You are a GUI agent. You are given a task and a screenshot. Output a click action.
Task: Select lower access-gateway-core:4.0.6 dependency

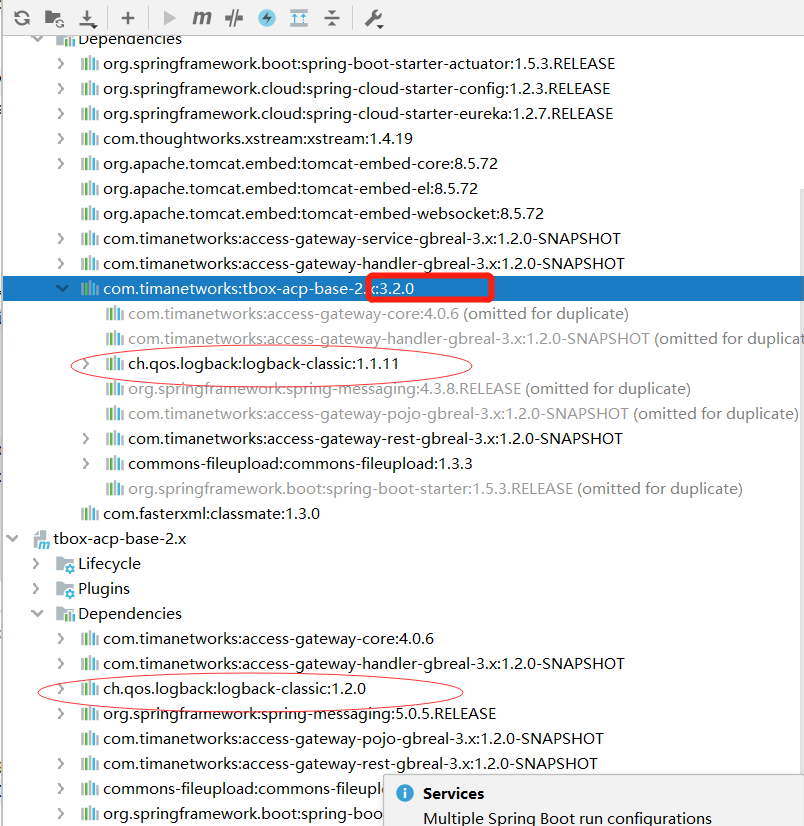(x=403, y=638)
